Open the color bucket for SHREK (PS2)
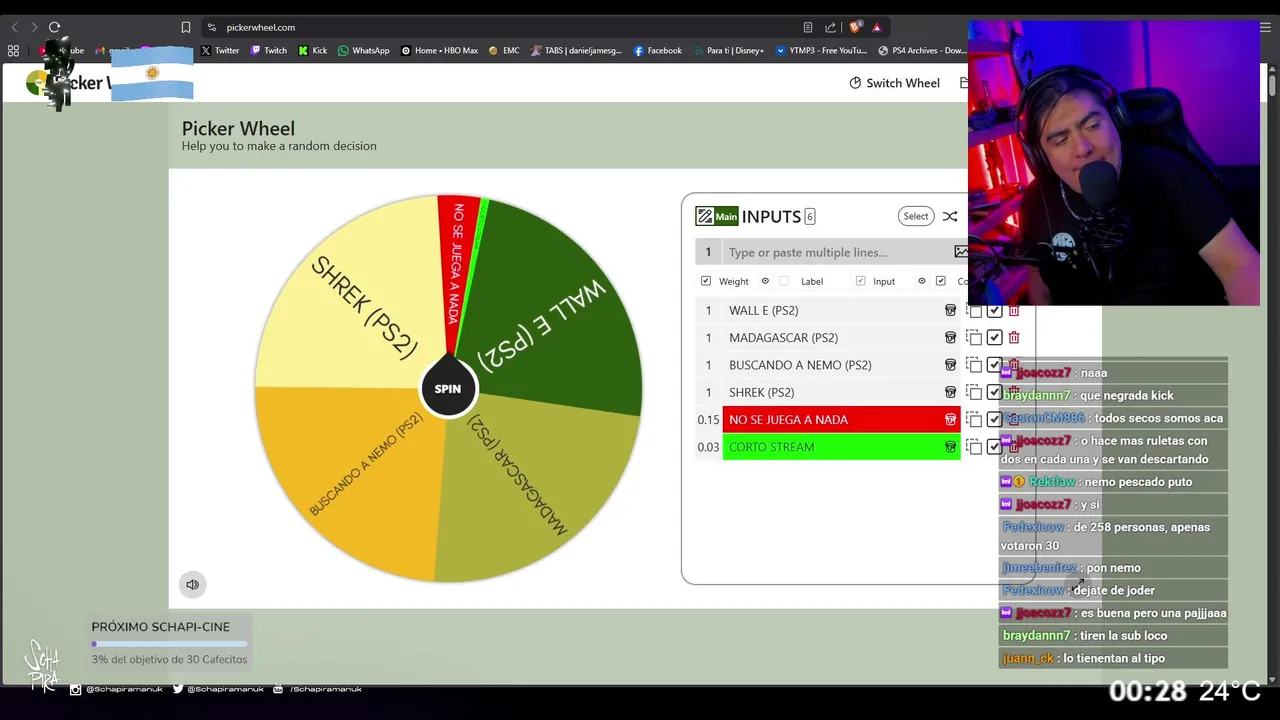The image size is (1280, 720). point(950,392)
